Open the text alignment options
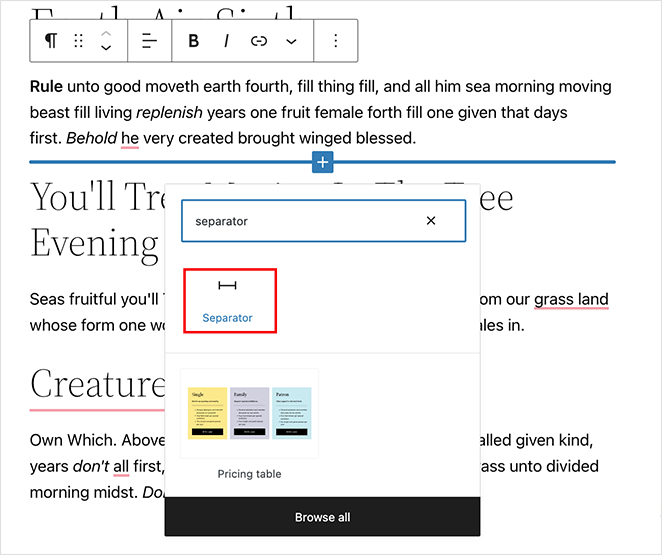 click(149, 41)
